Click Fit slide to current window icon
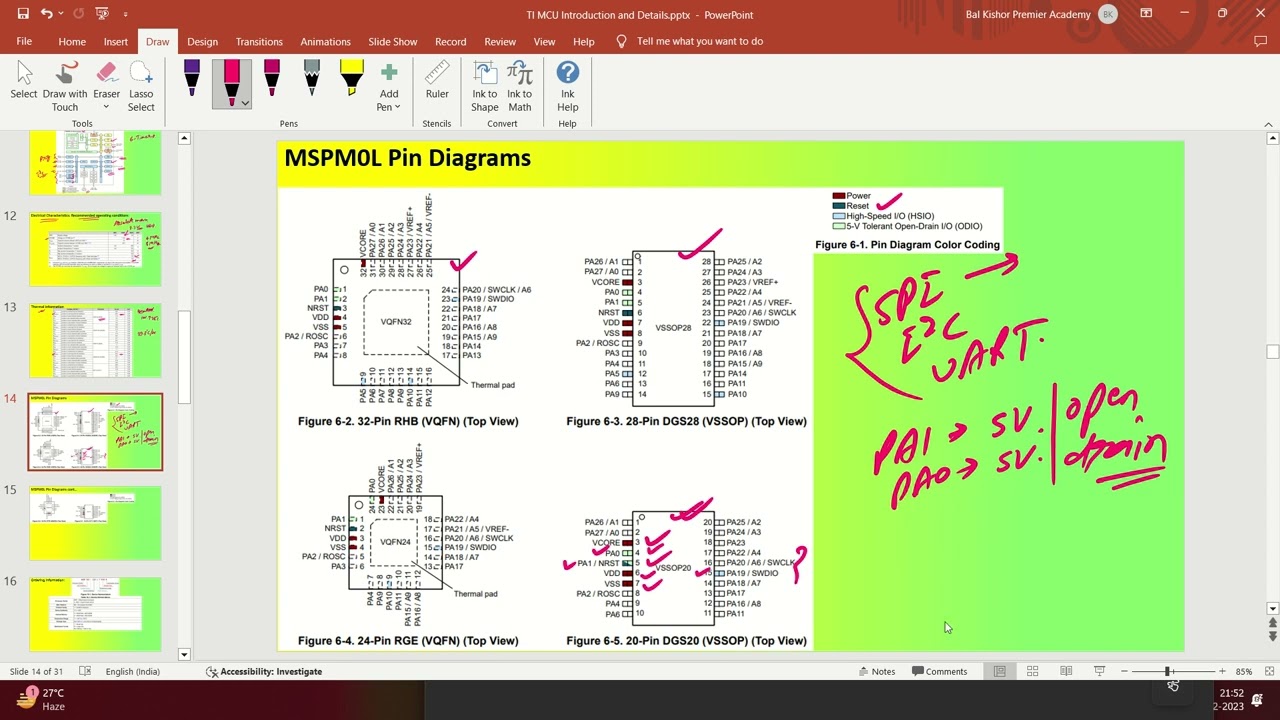The width and height of the screenshot is (1280, 720). tap(1267, 671)
